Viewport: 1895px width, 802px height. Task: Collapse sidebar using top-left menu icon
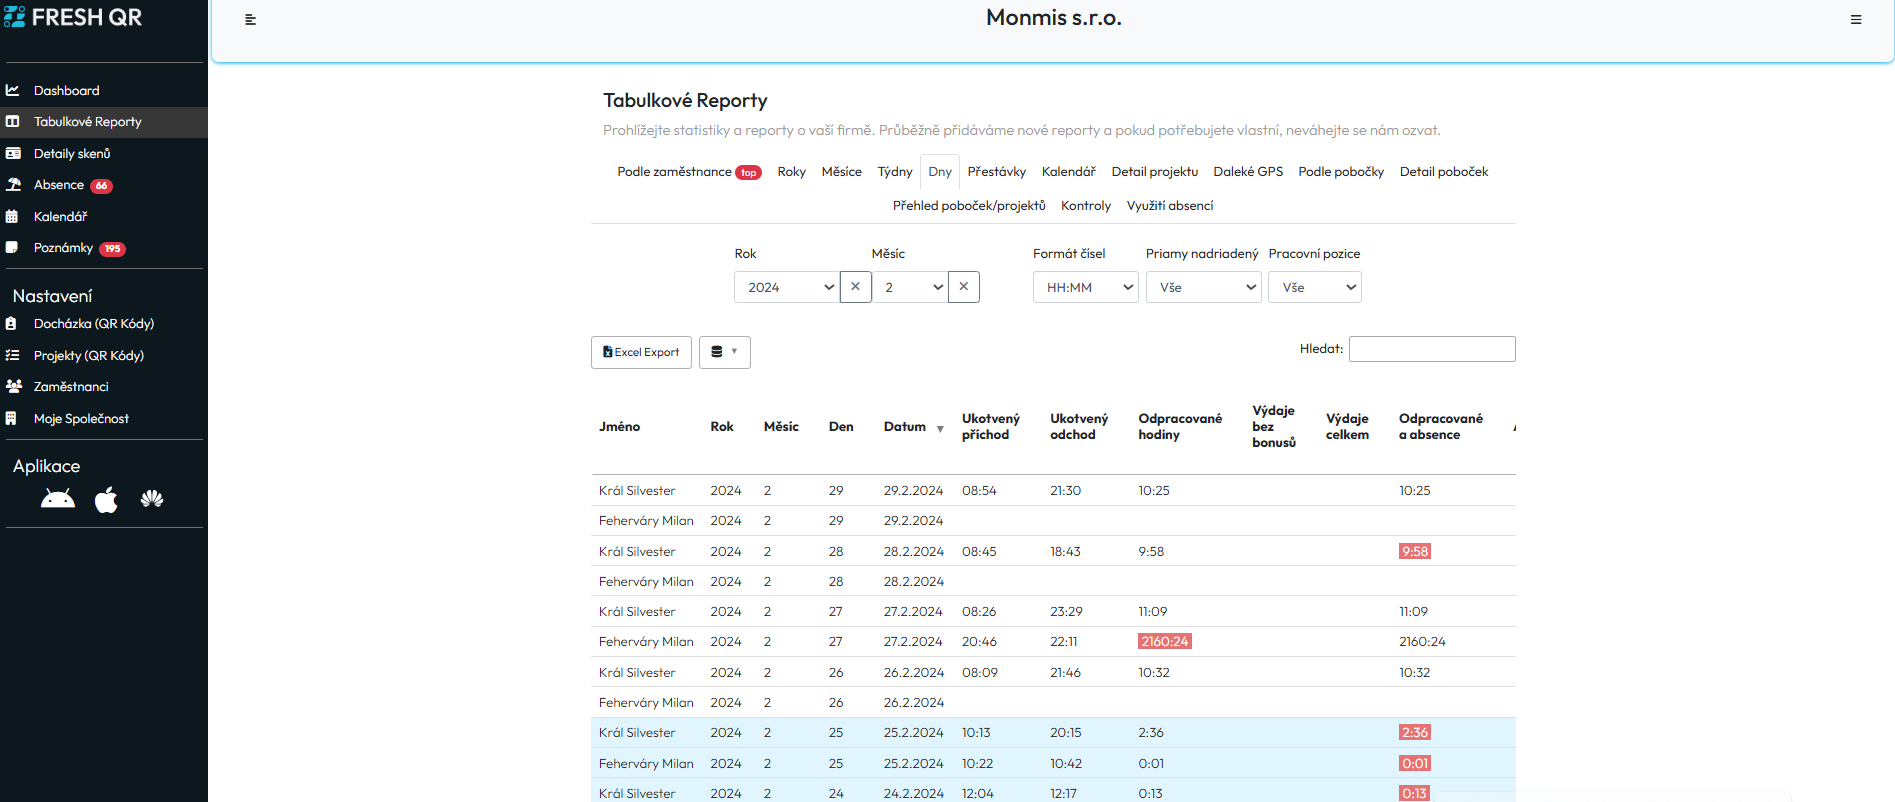(x=251, y=20)
